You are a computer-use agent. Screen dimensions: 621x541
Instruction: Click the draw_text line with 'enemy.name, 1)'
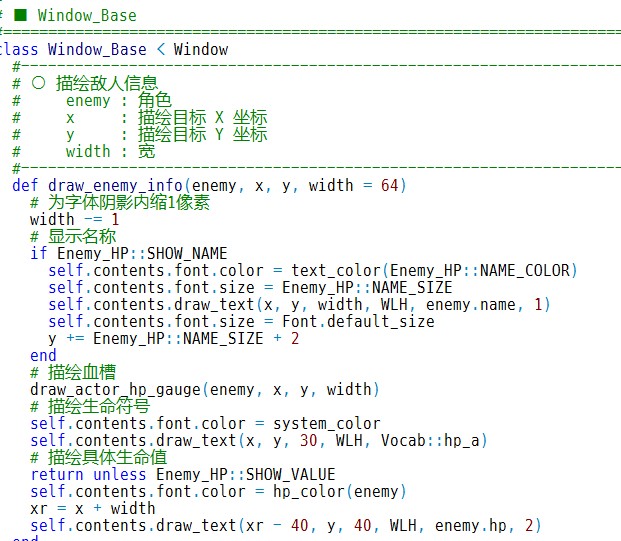299,305
